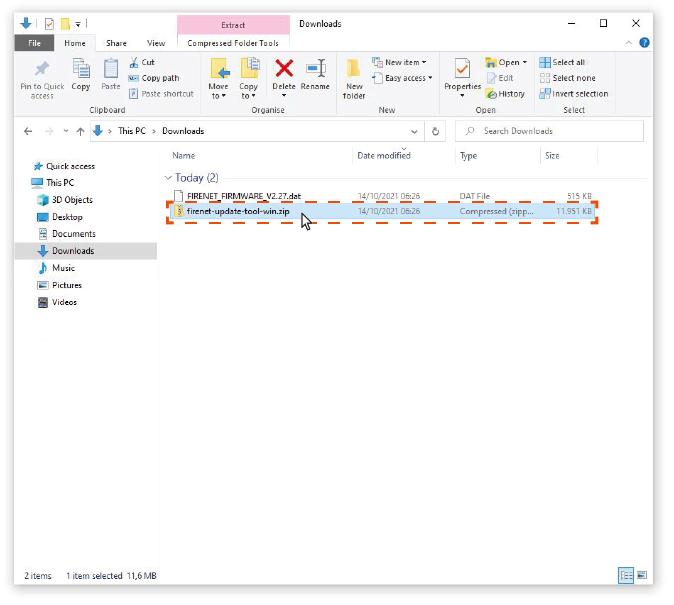This screenshot has height=605, width=674.
Task: Switch to the Share tab
Action: (116, 43)
